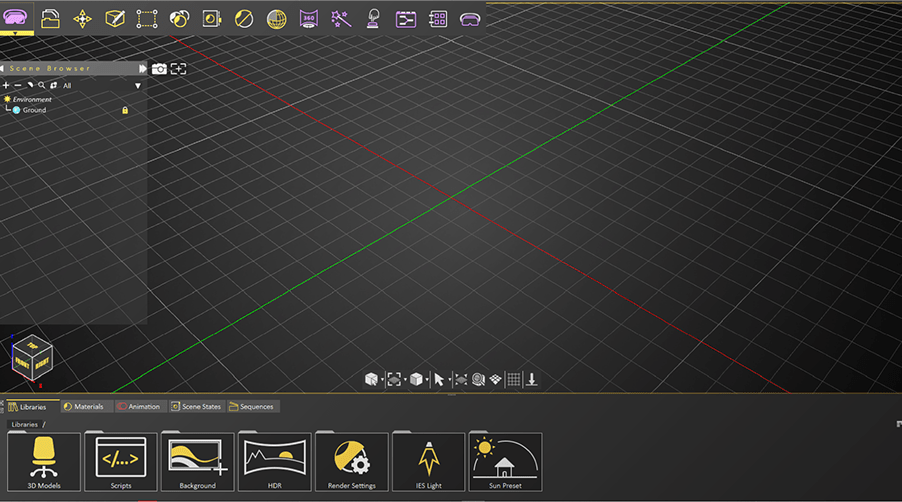Open the All filter dropdown in Scene Browser
Screen dimensions: 902x502
[137, 86]
